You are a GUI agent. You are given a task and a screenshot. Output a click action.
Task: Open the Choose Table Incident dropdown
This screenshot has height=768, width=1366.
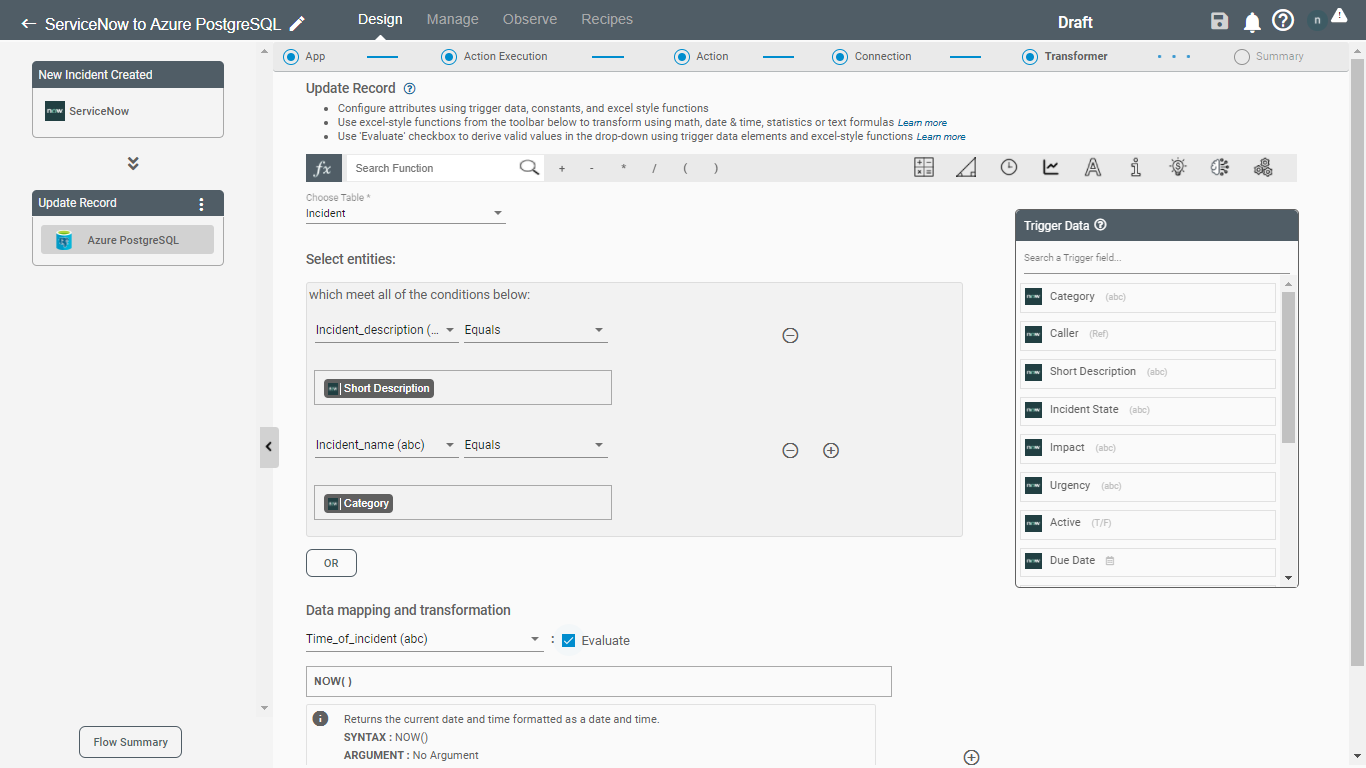(406, 213)
